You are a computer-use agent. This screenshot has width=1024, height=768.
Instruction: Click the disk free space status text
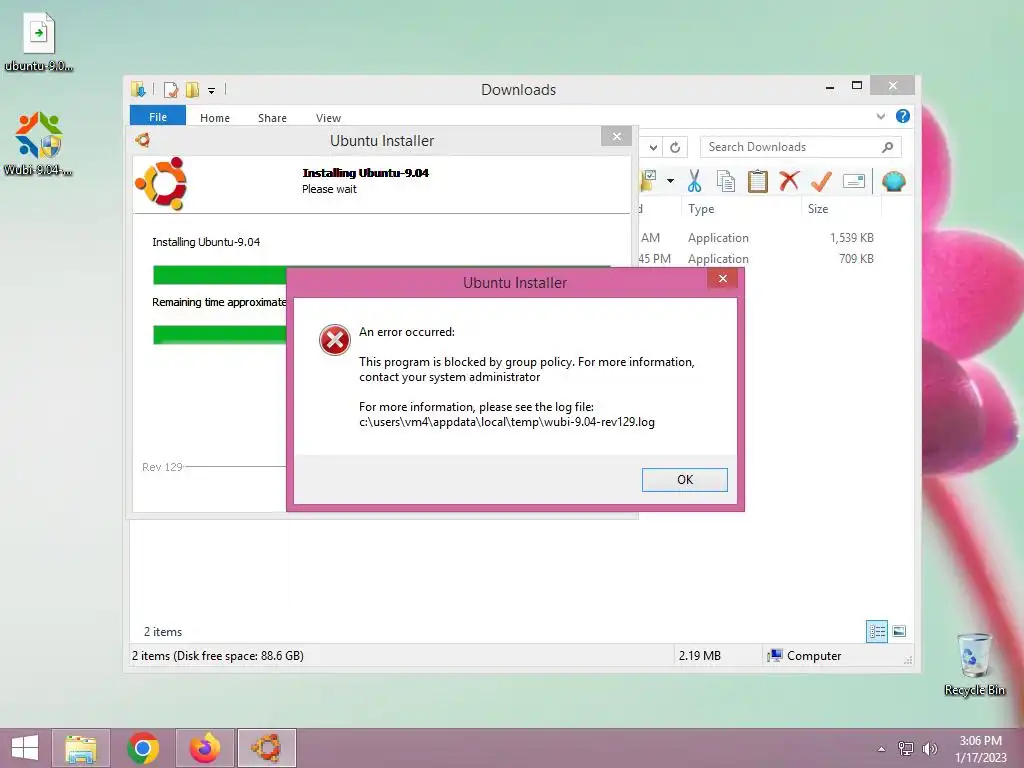(x=217, y=656)
